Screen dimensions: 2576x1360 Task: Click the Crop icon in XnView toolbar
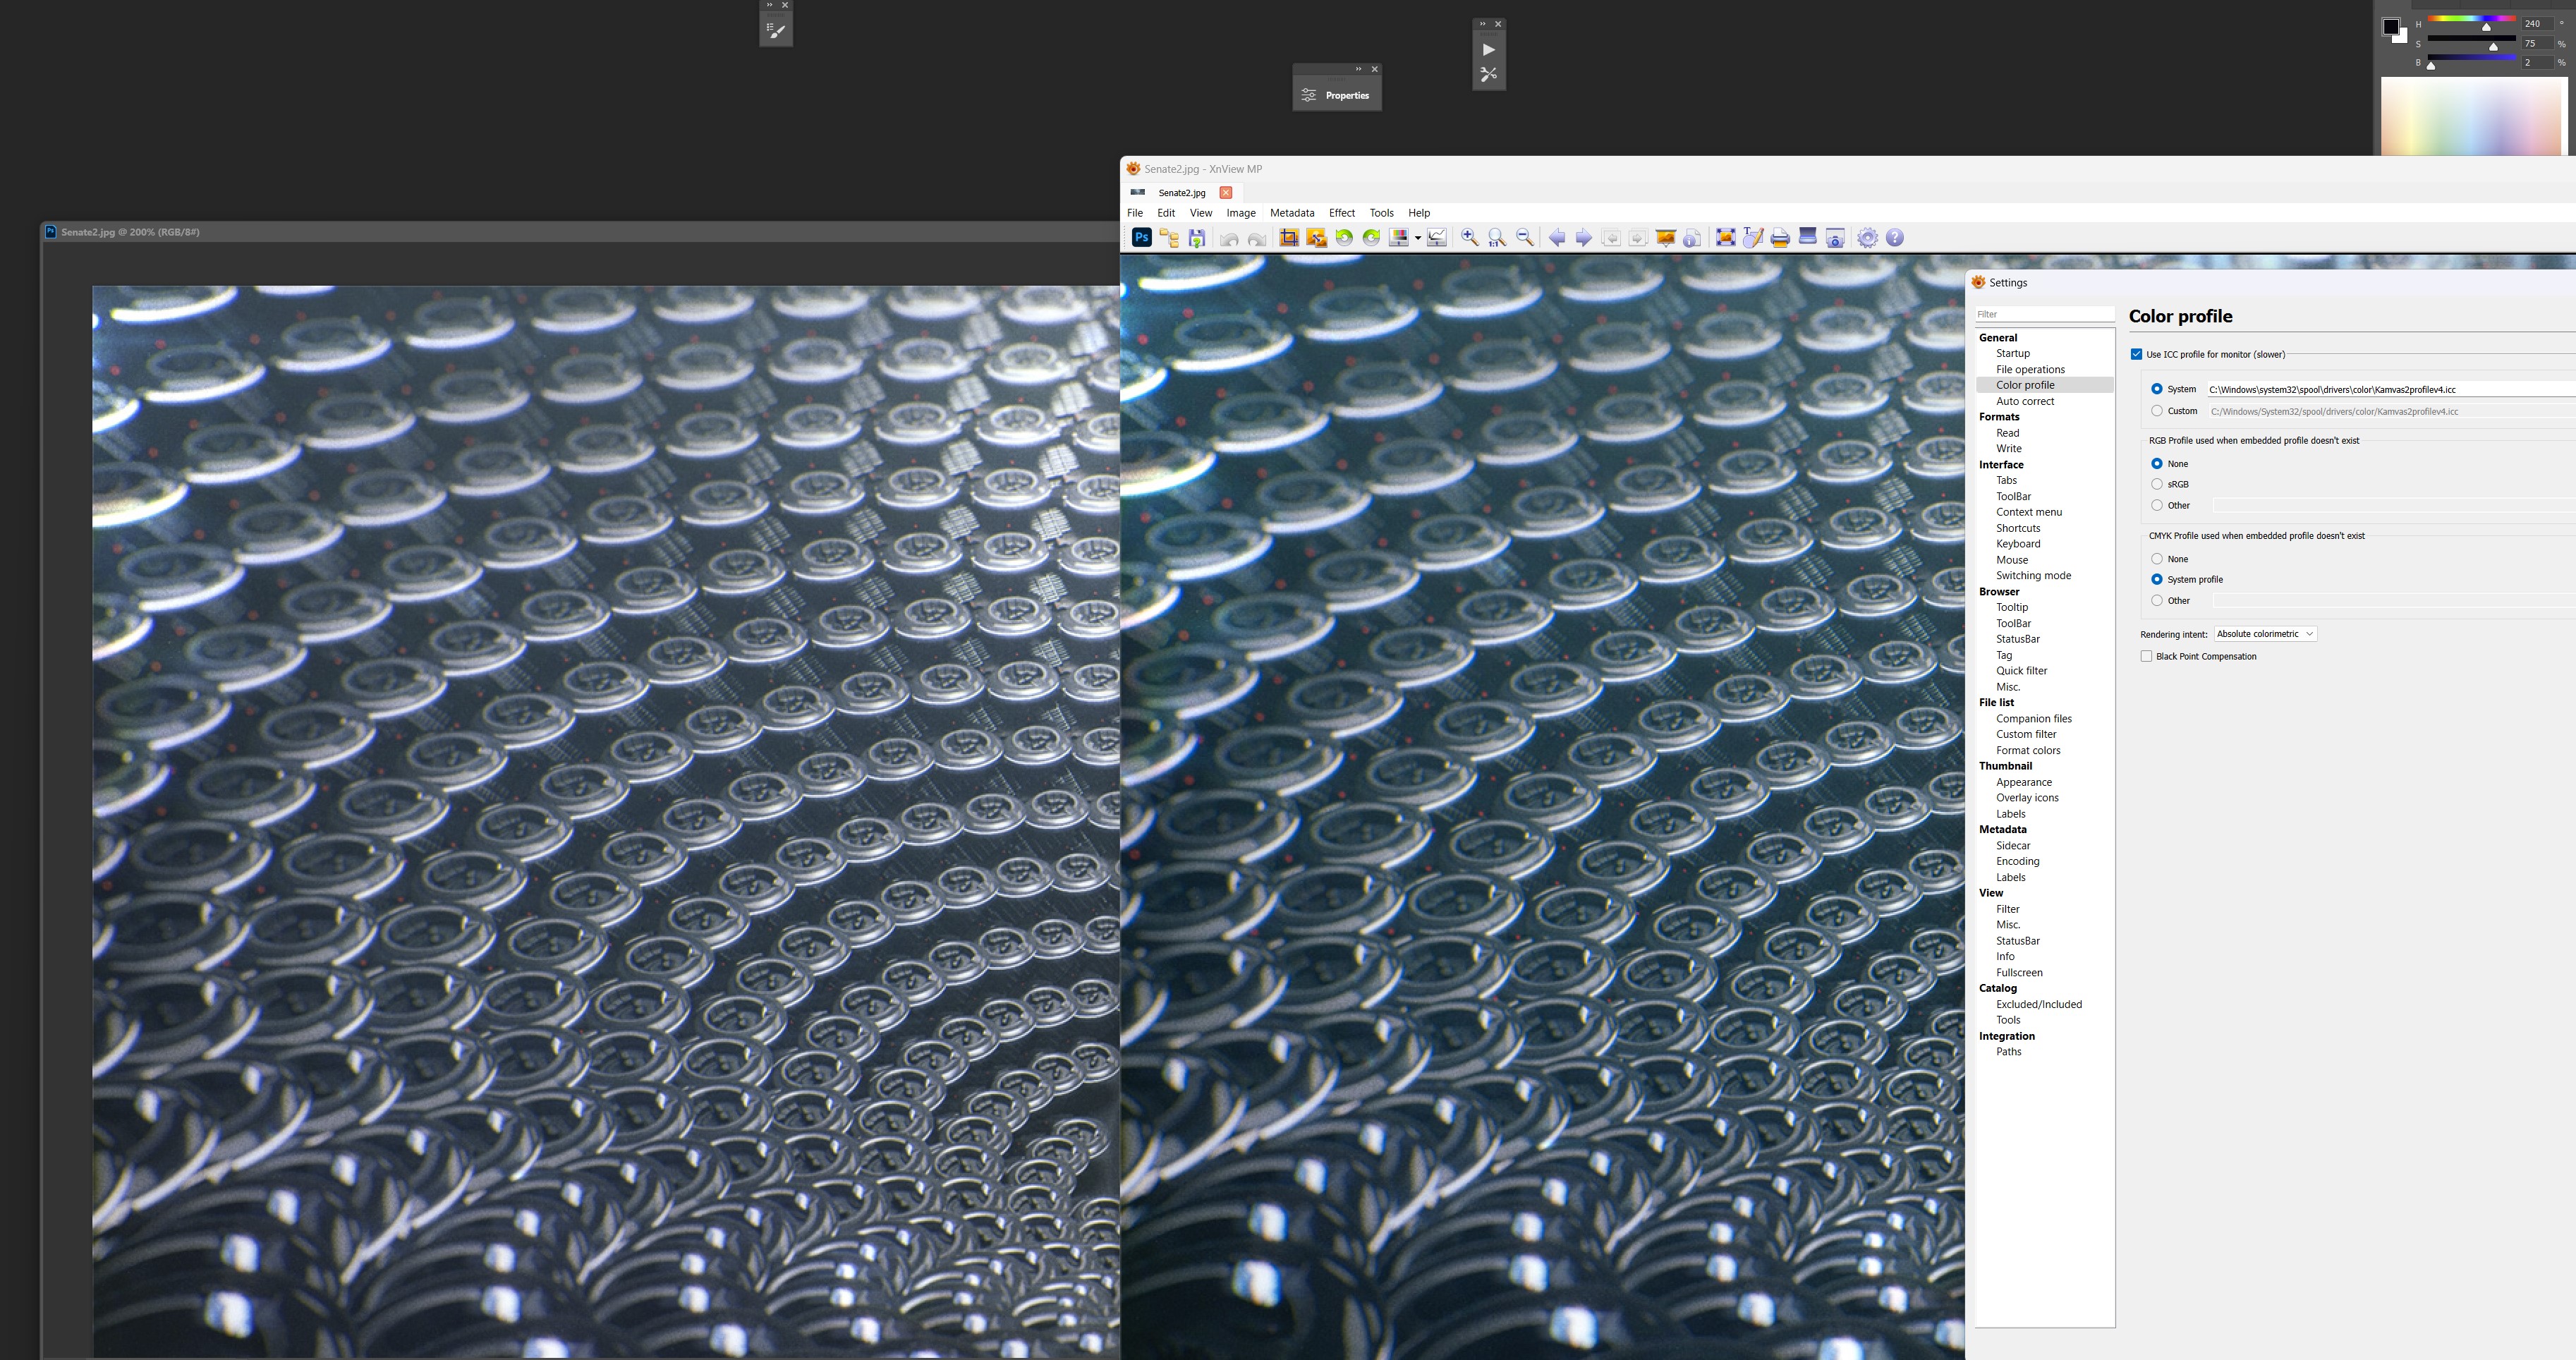[x=1289, y=238]
